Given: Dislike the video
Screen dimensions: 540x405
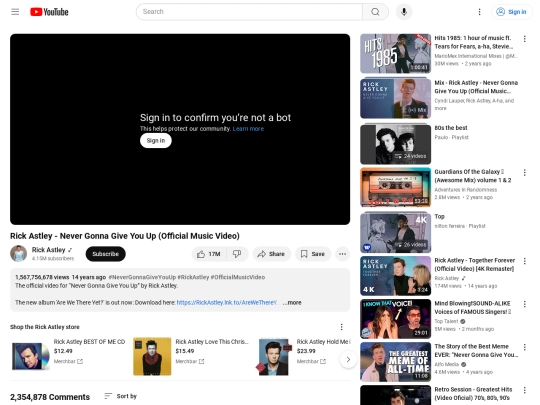Looking at the screenshot, I should tap(237, 254).
